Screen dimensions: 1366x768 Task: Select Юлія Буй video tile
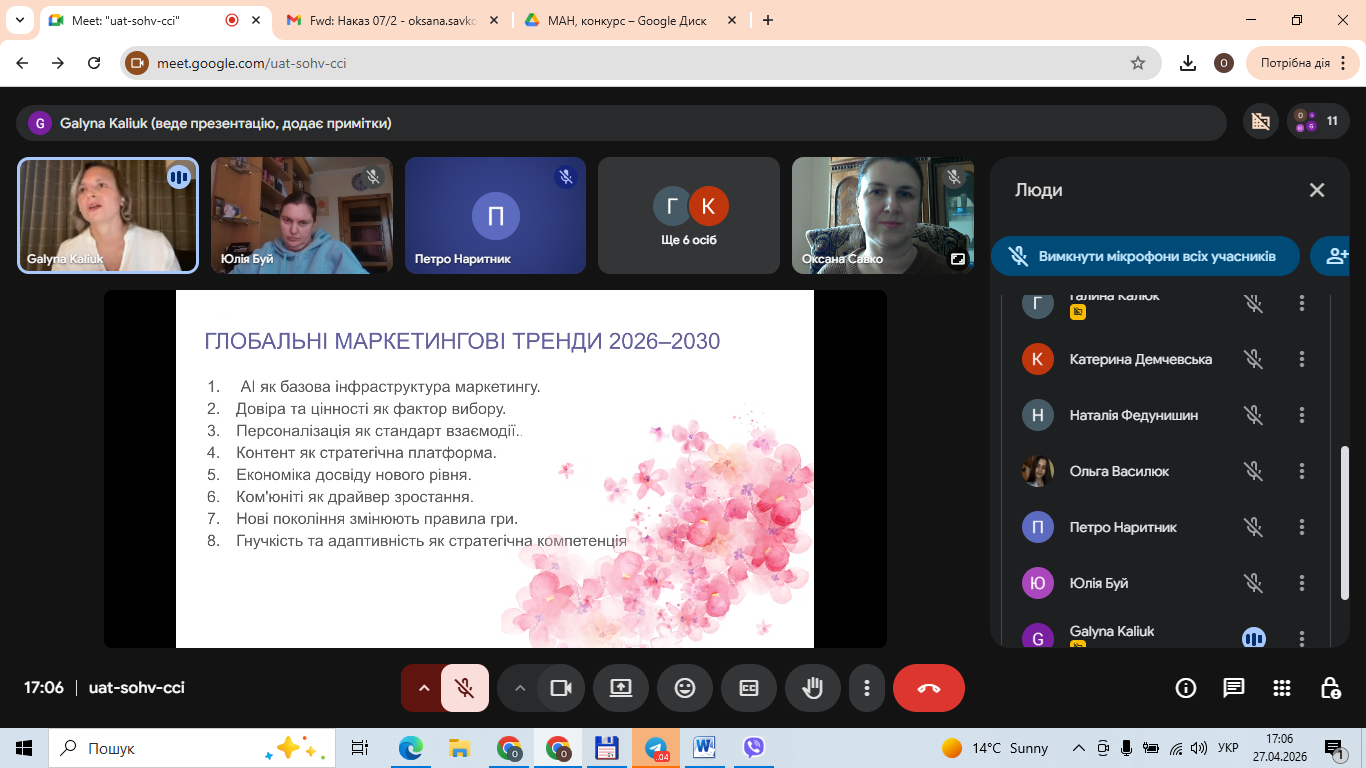point(302,215)
